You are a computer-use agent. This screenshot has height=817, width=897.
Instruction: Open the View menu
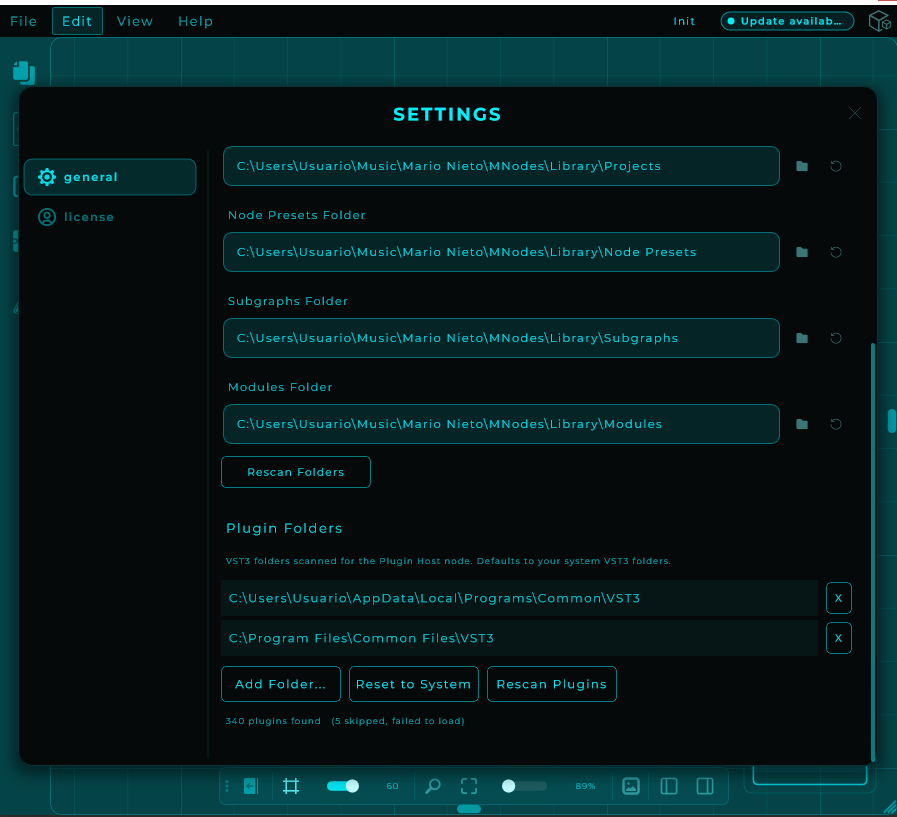click(135, 21)
